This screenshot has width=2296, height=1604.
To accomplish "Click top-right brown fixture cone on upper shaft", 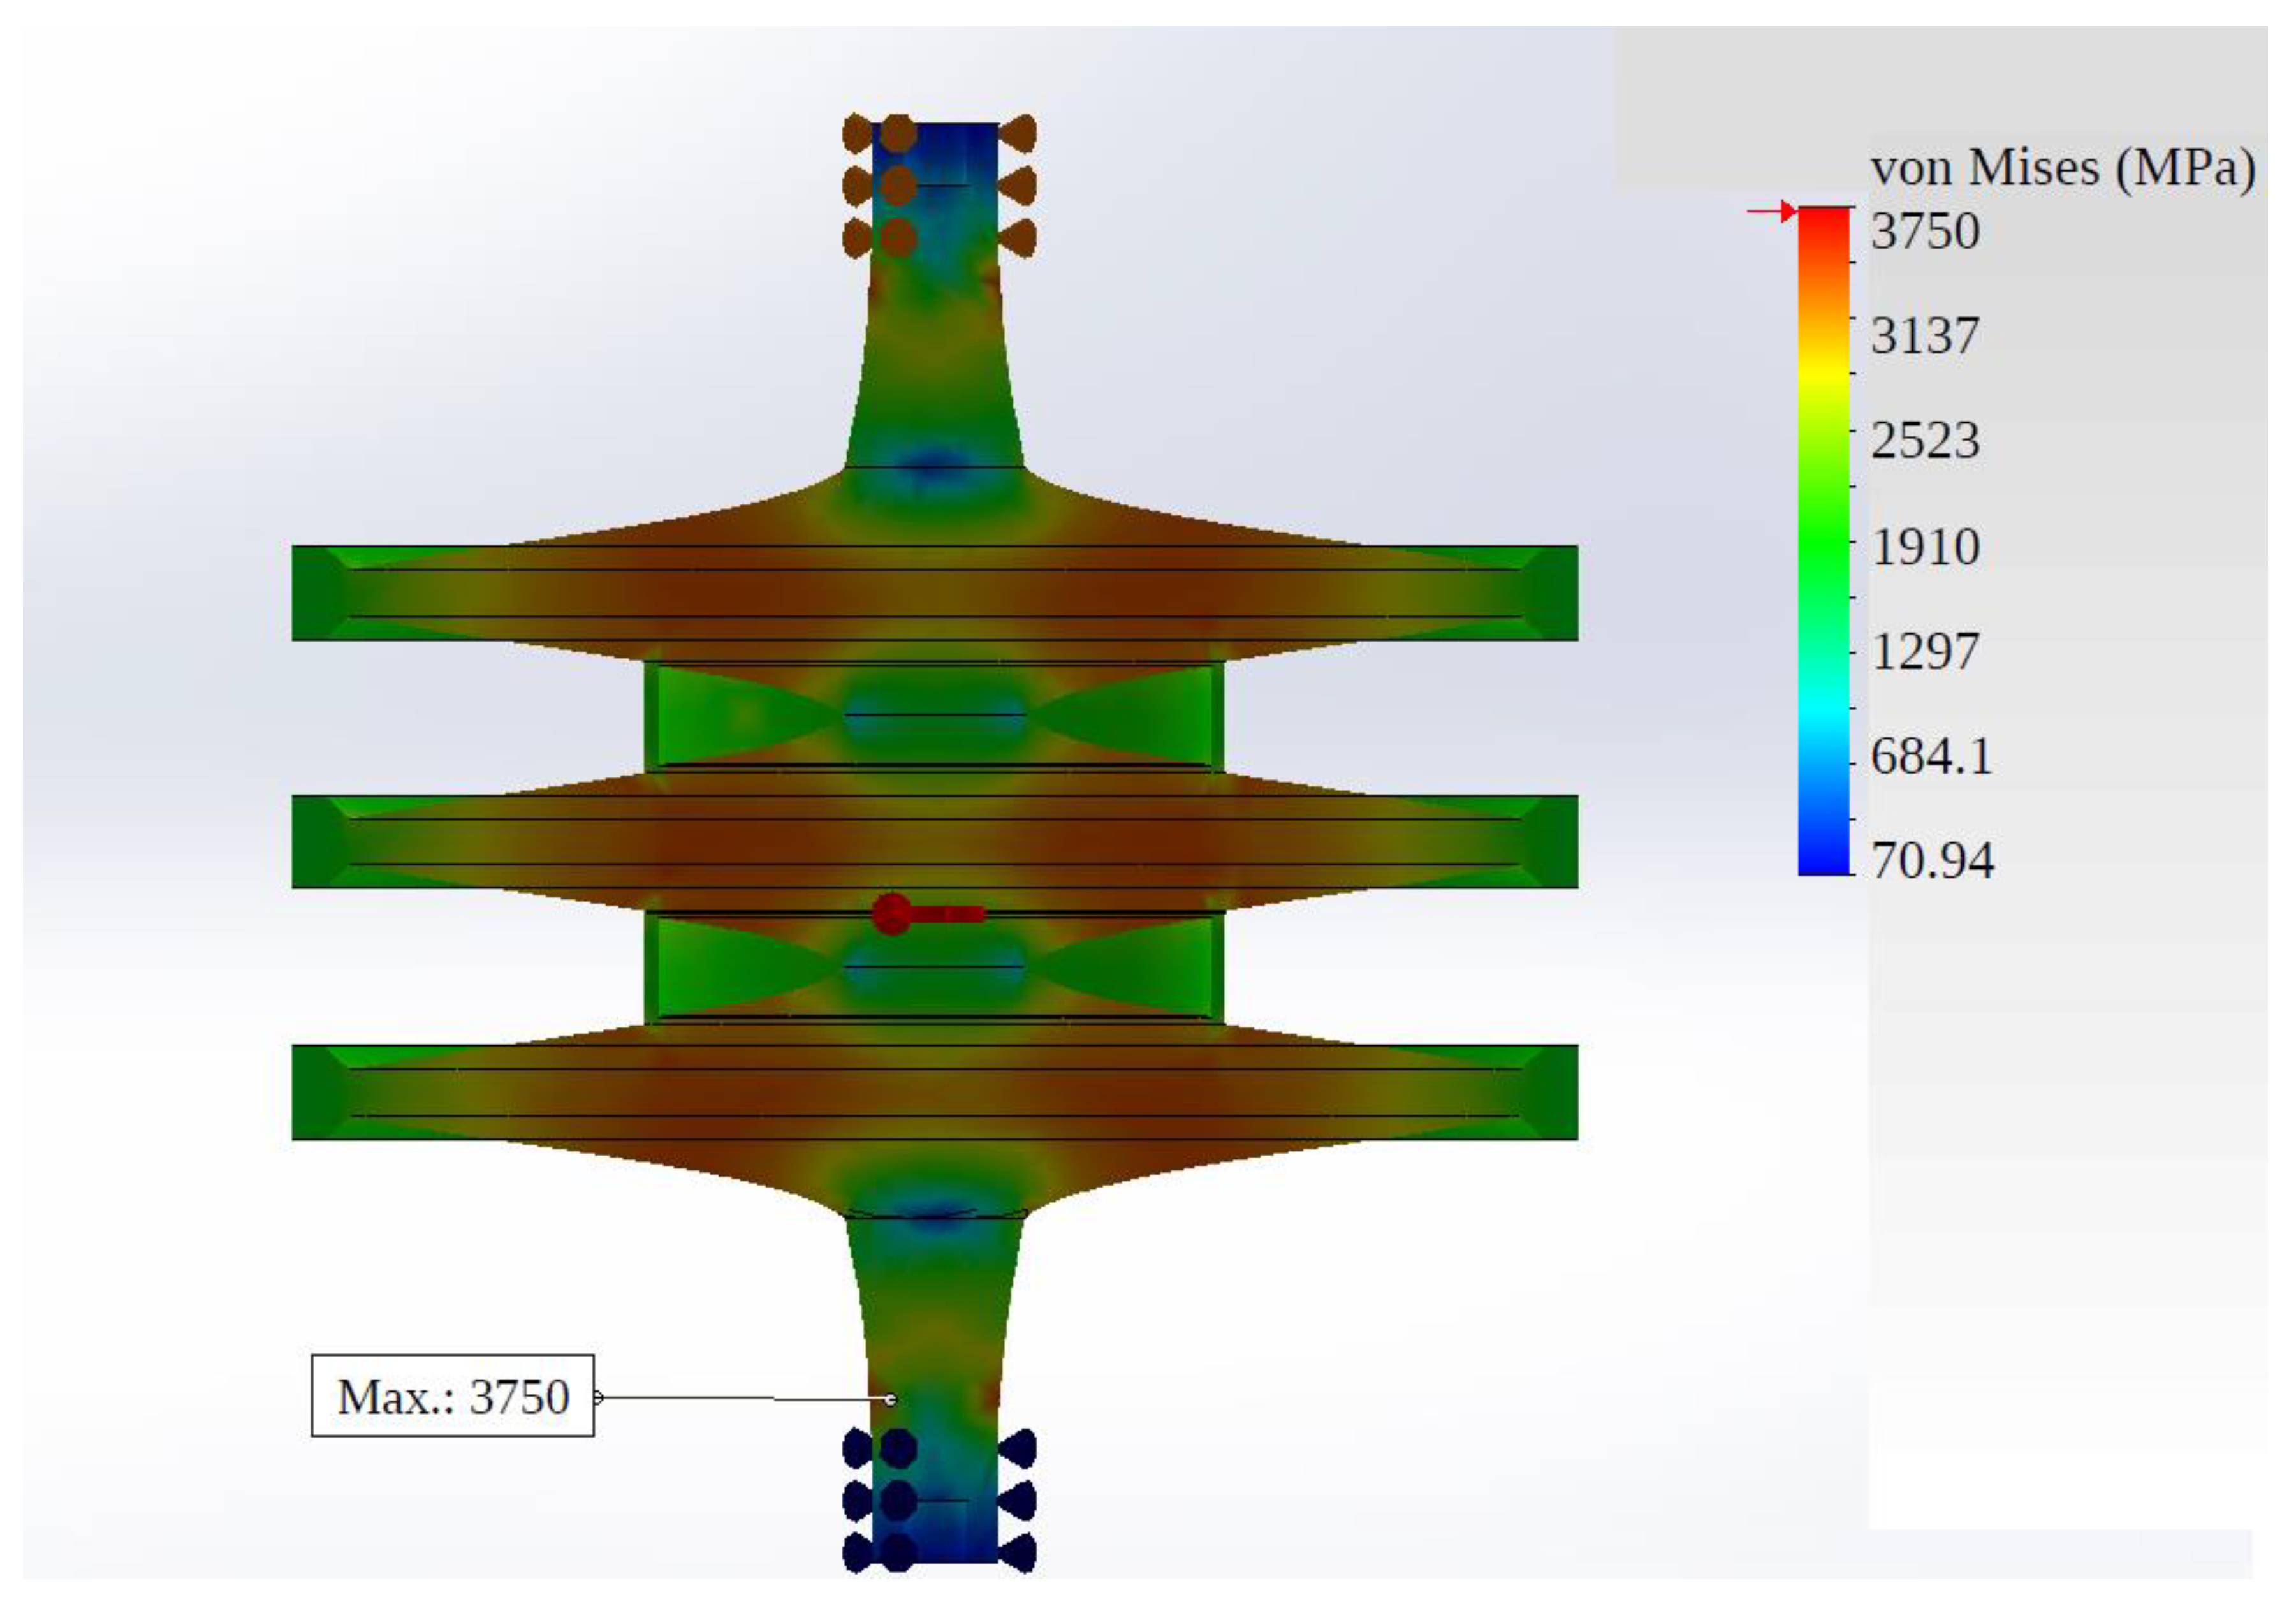I will (x=1019, y=133).
